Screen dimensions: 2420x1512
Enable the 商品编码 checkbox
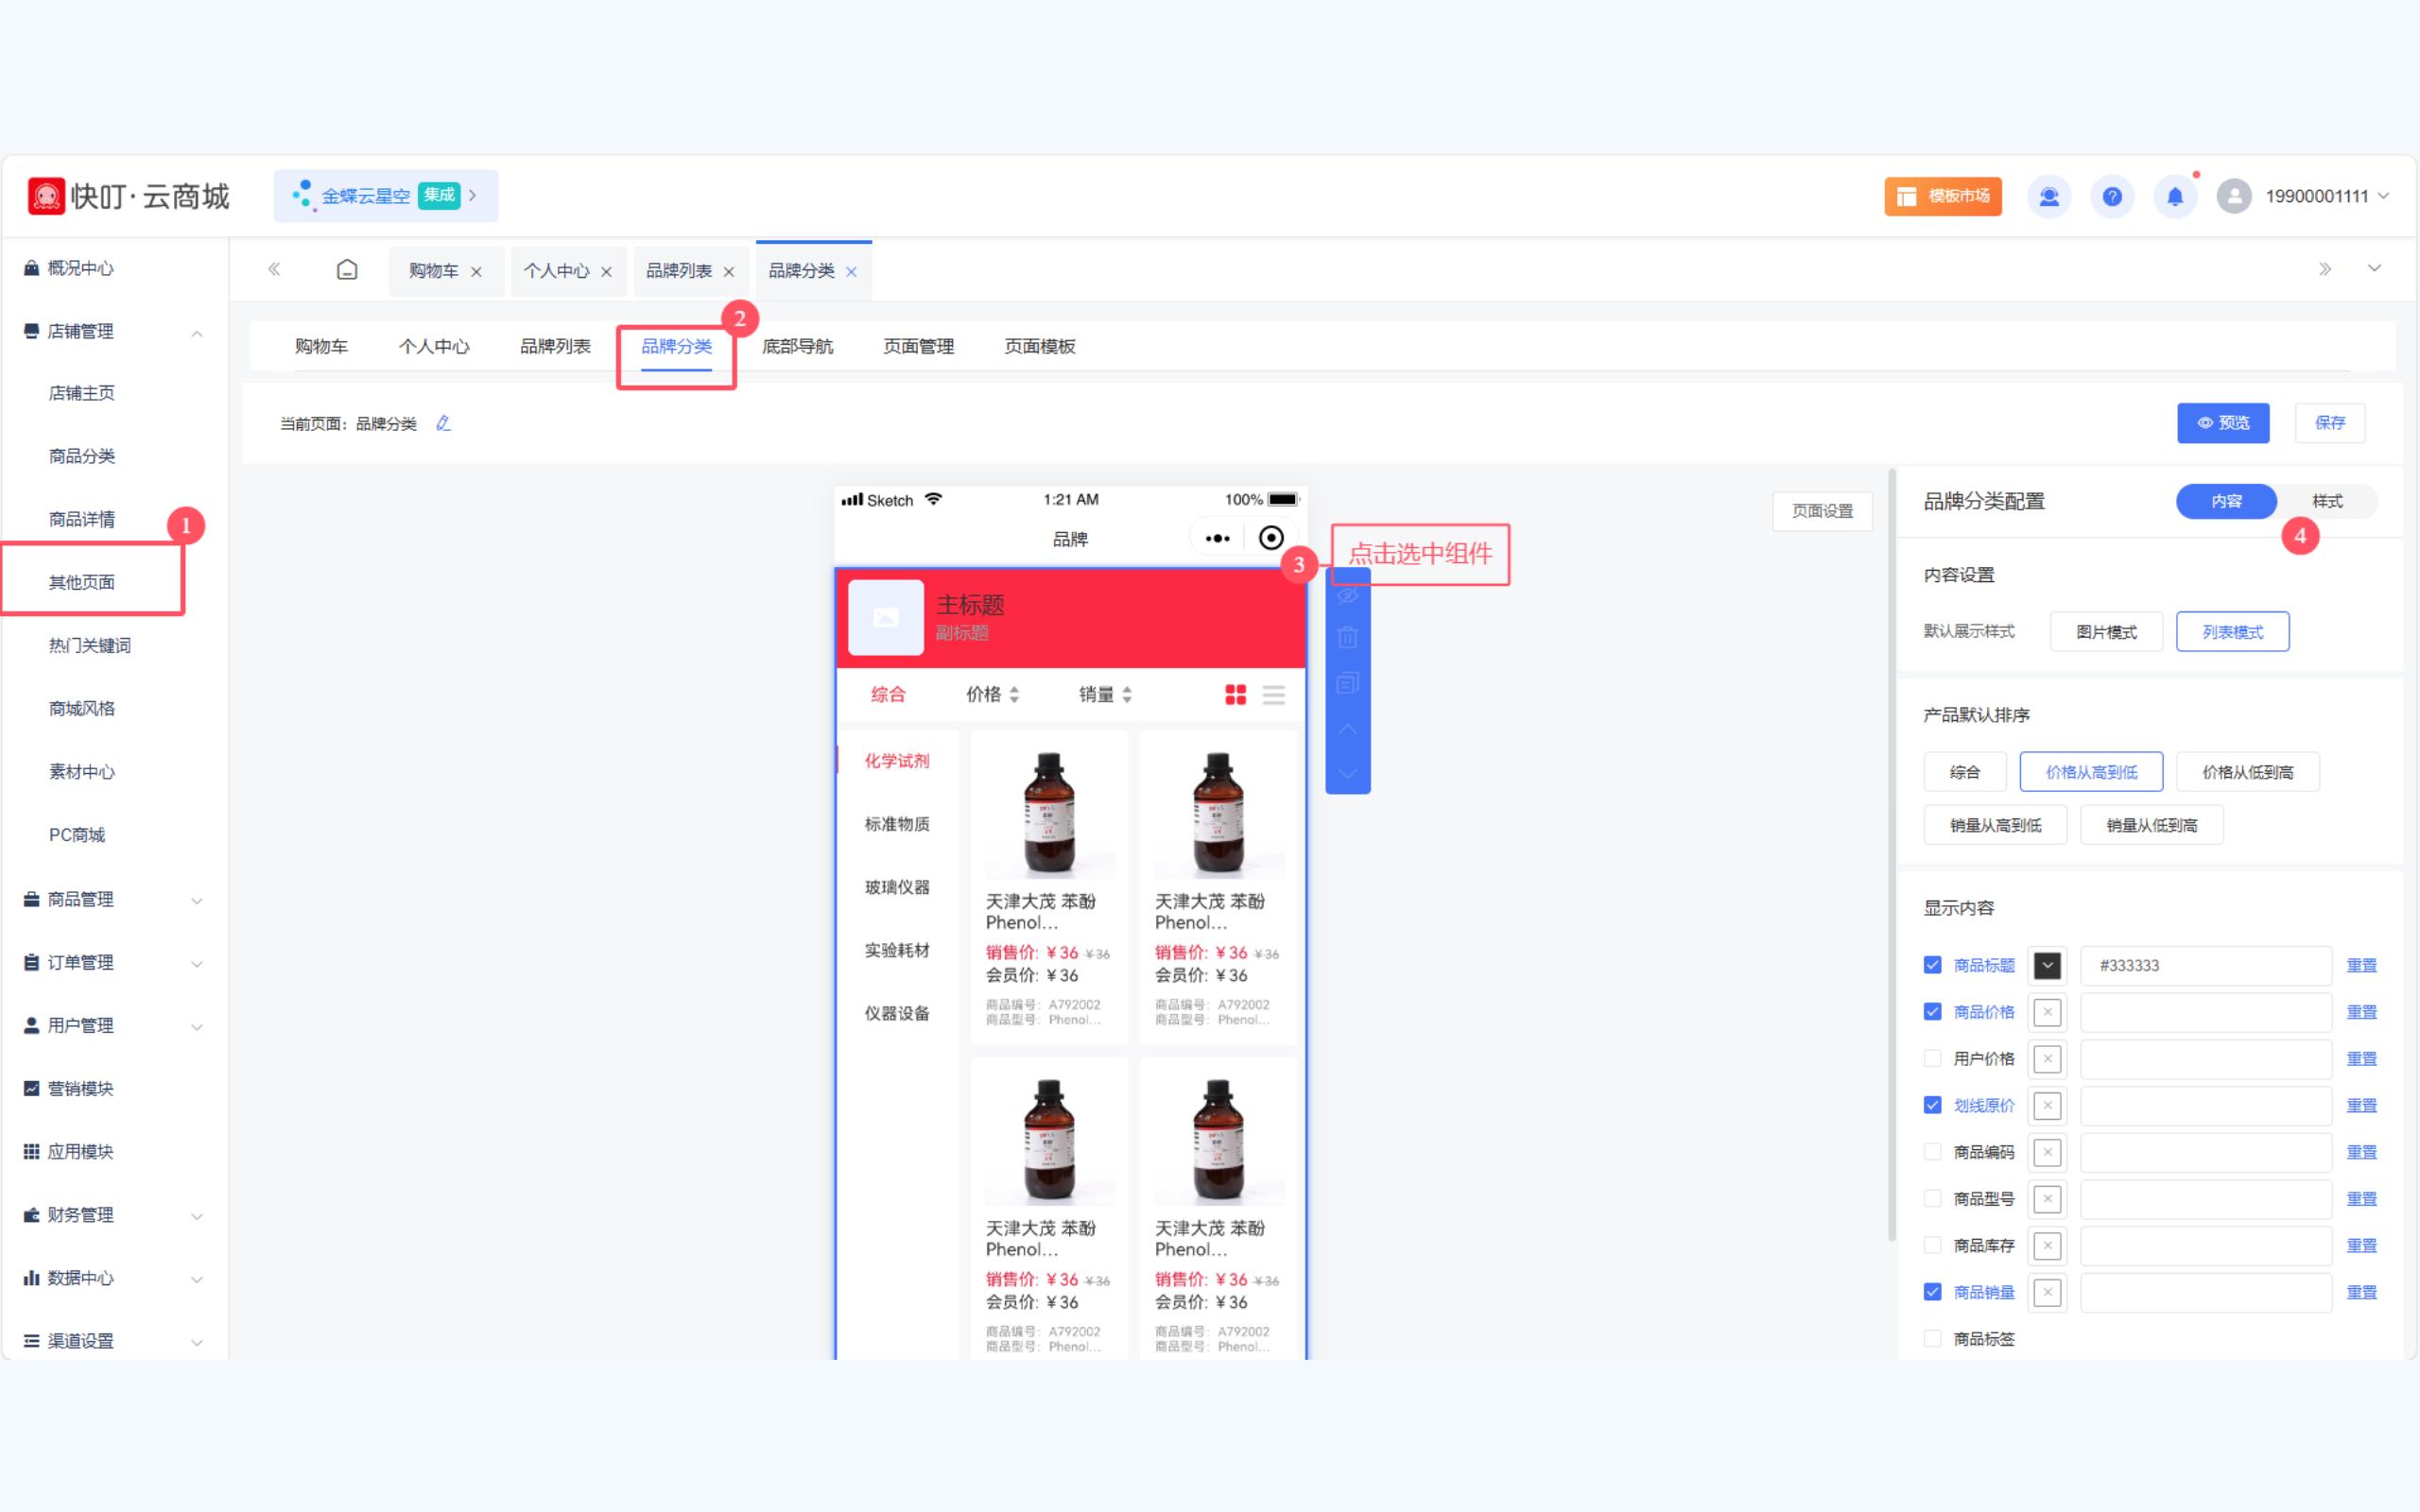point(1932,1152)
